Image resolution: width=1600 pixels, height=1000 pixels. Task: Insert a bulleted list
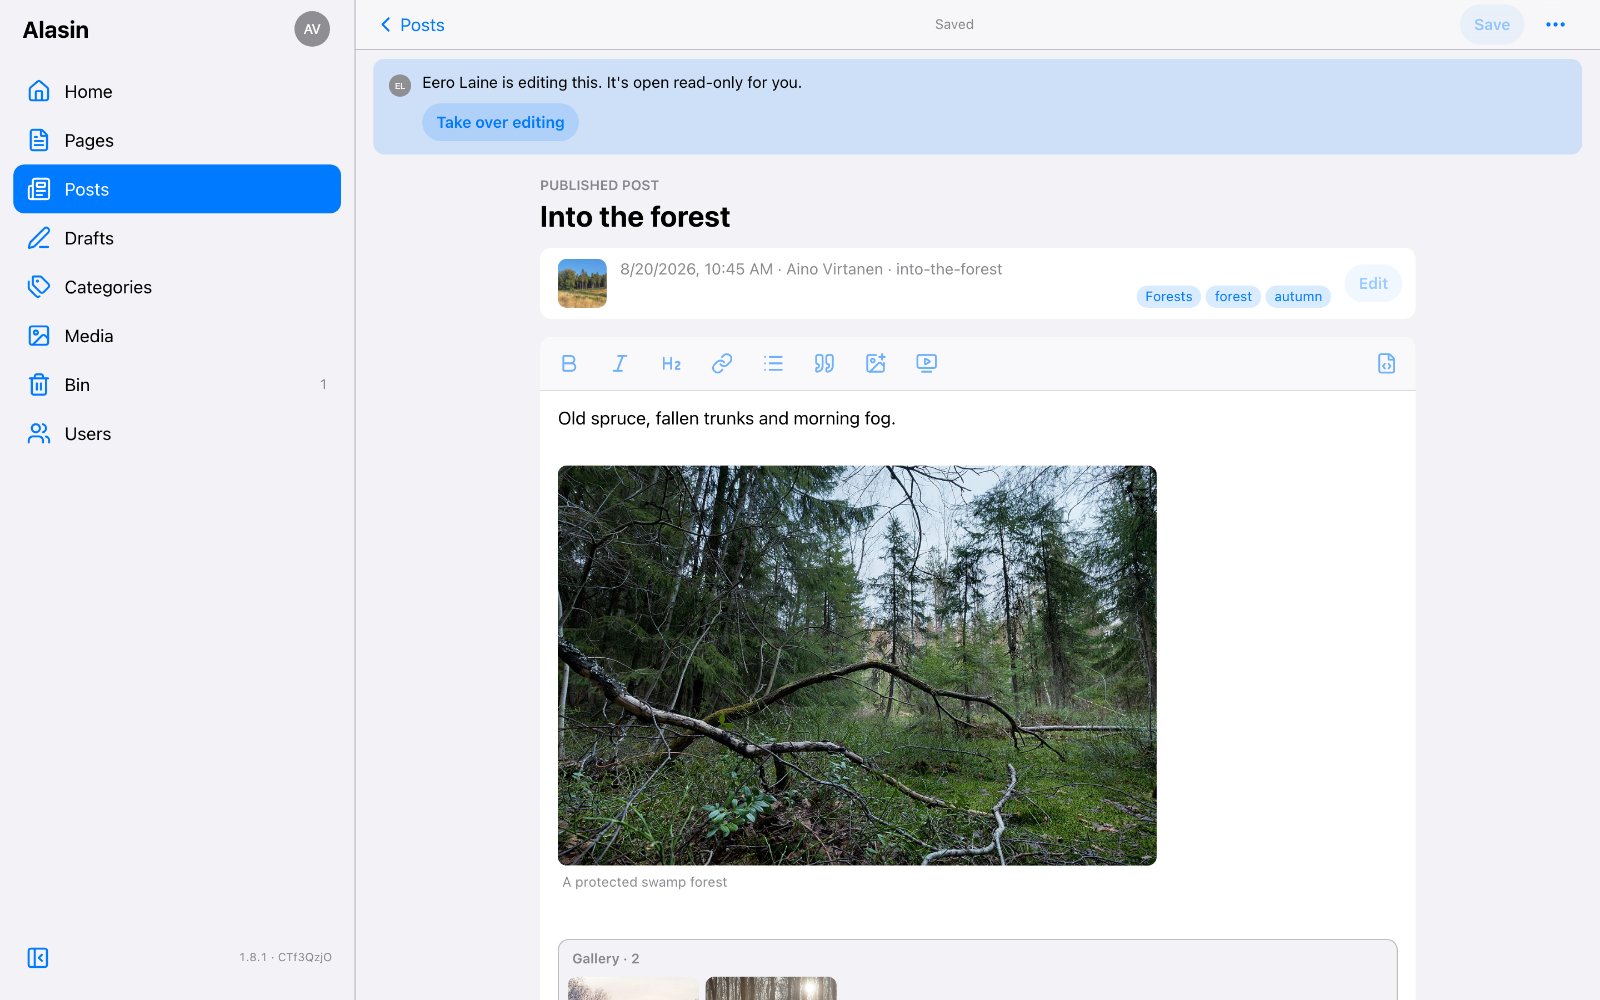773,364
